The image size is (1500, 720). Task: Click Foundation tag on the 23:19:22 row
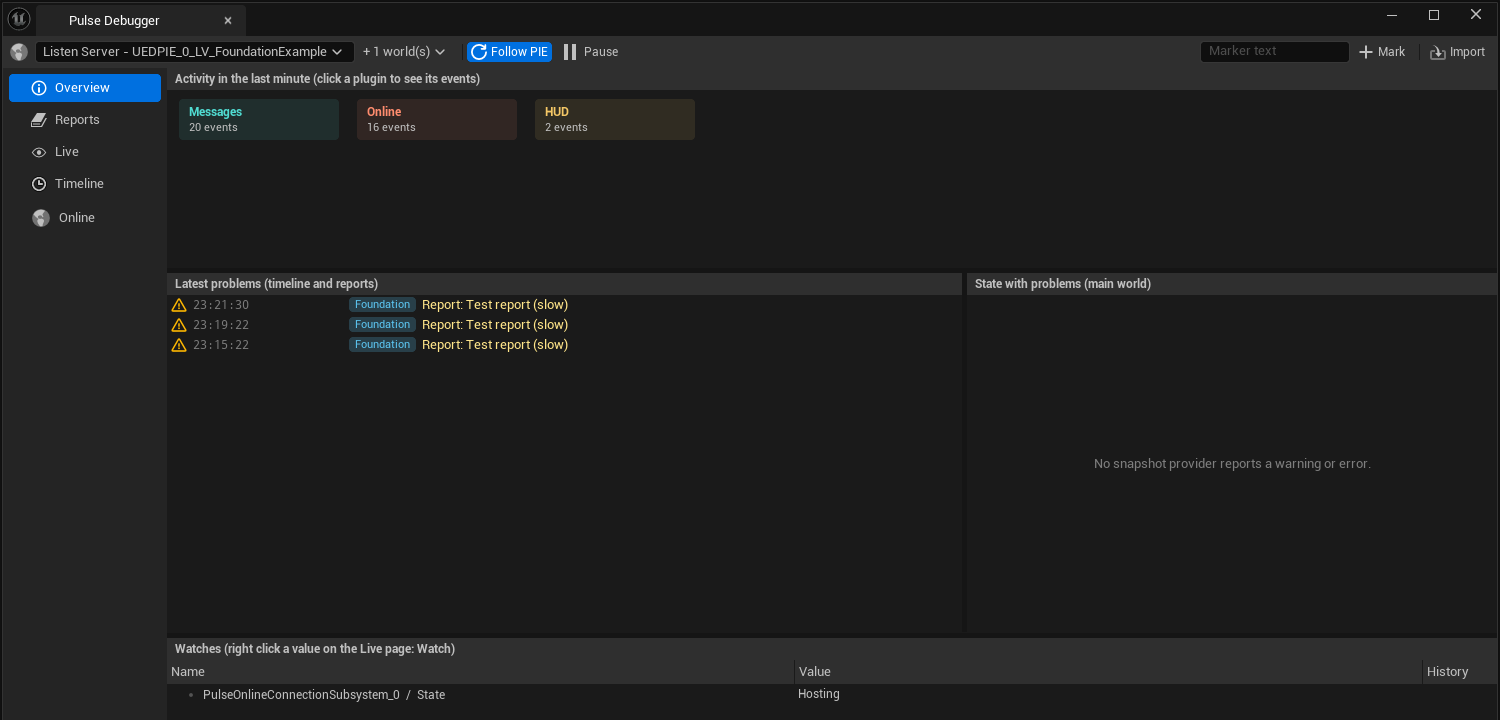pos(382,325)
